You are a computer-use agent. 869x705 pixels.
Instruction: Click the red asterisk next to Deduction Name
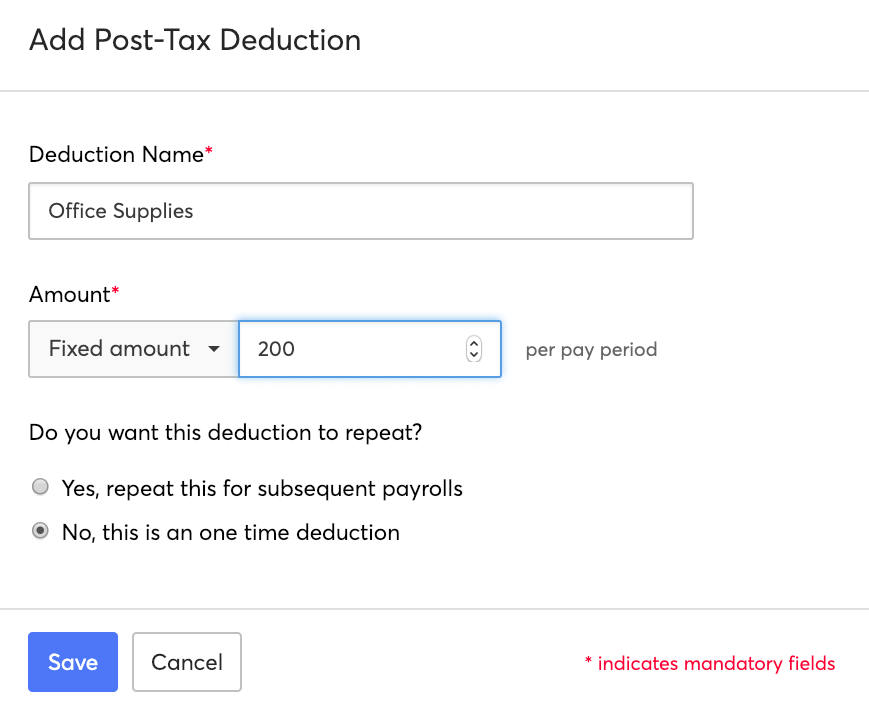(x=209, y=153)
